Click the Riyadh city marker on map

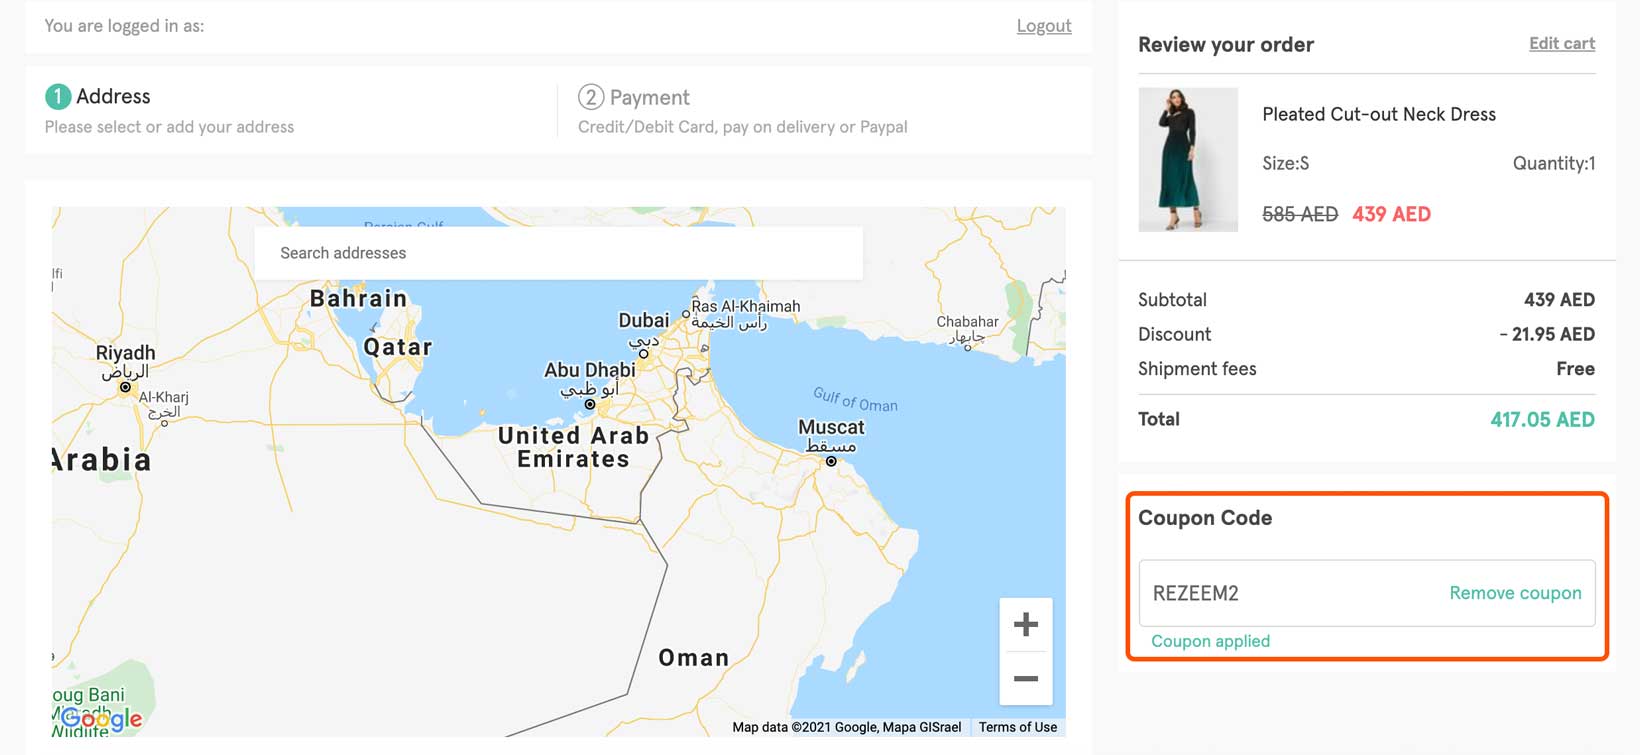pos(125,386)
